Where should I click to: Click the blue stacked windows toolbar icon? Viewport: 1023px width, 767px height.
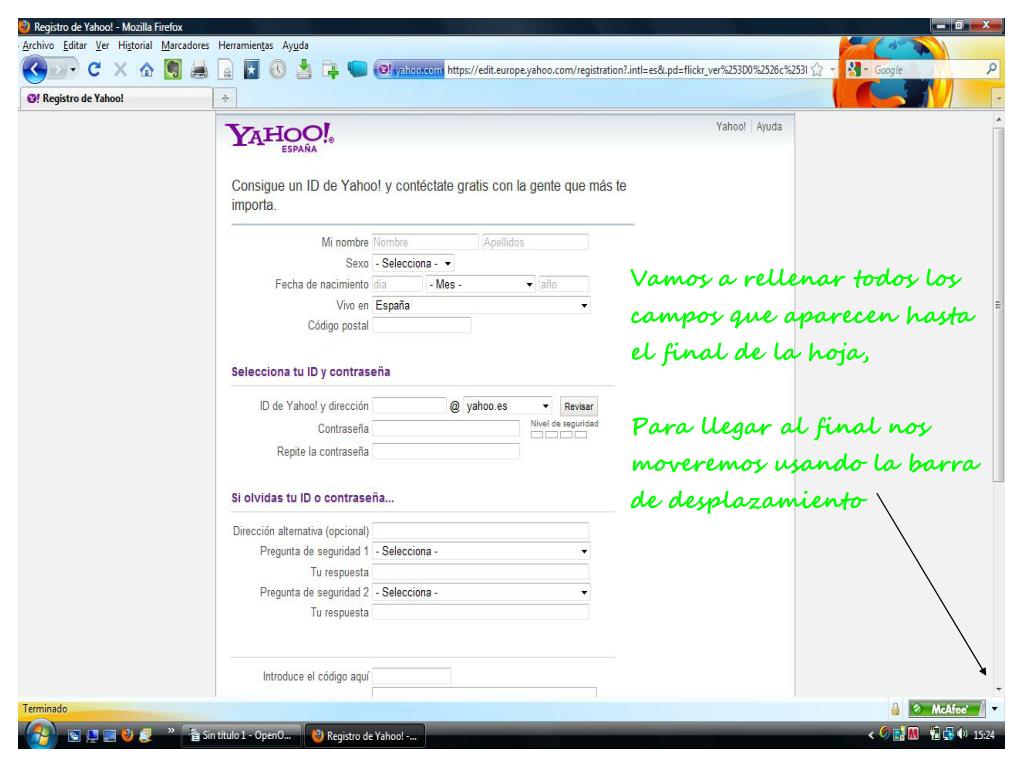point(358,68)
